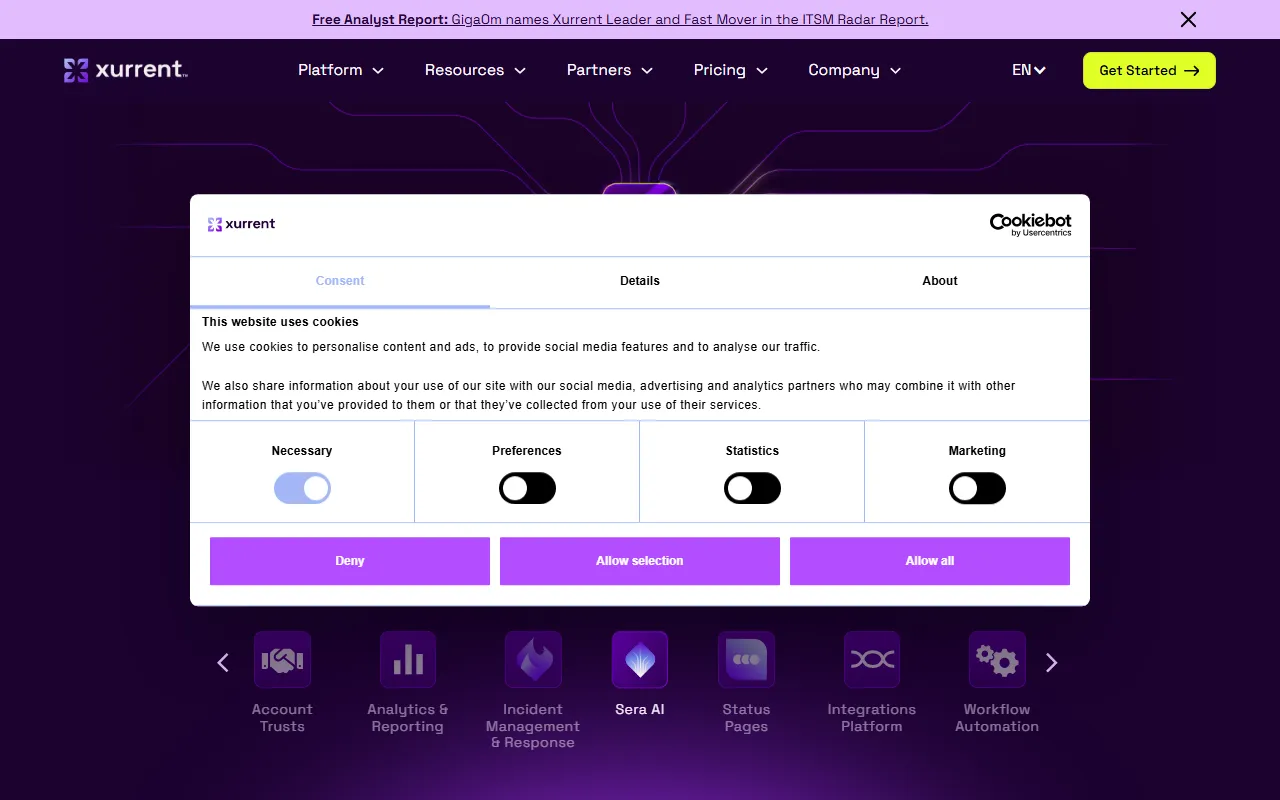Click the Sera AI diamond icon
1280x800 pixels.
[x=640, y=660]
